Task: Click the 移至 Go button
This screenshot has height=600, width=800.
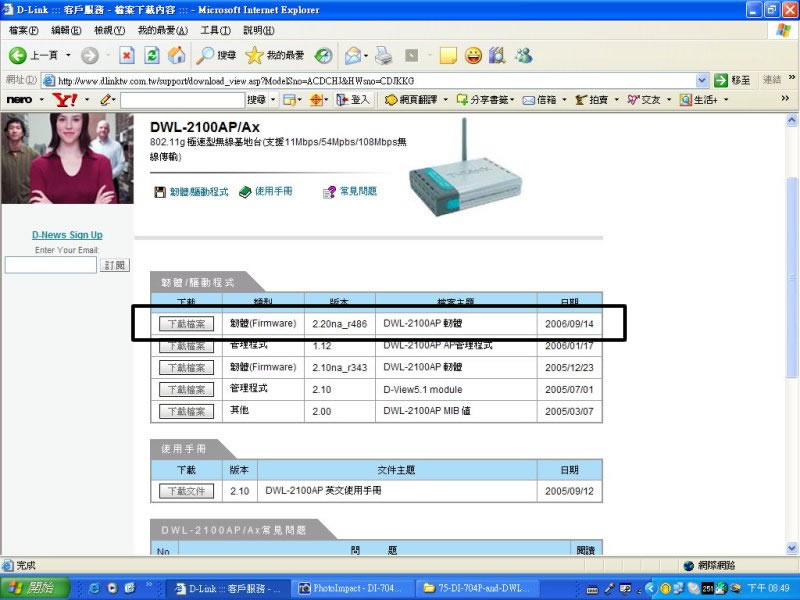Action: (x=733, y=80)
